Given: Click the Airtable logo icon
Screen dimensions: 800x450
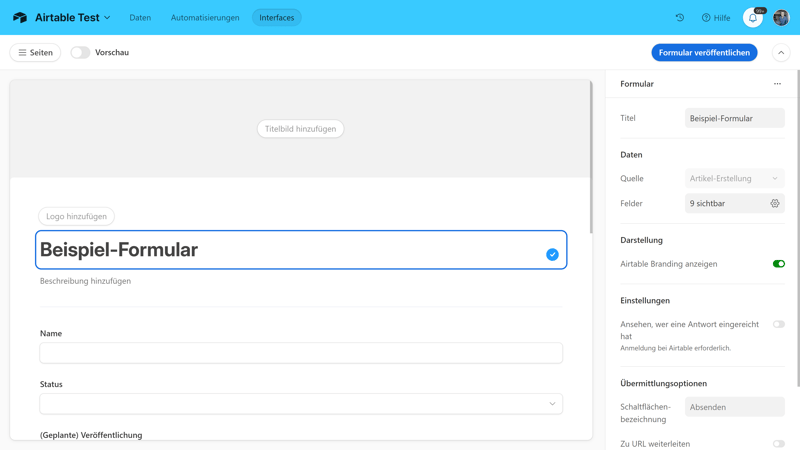Looking at the screenshot, I should 20,17.
